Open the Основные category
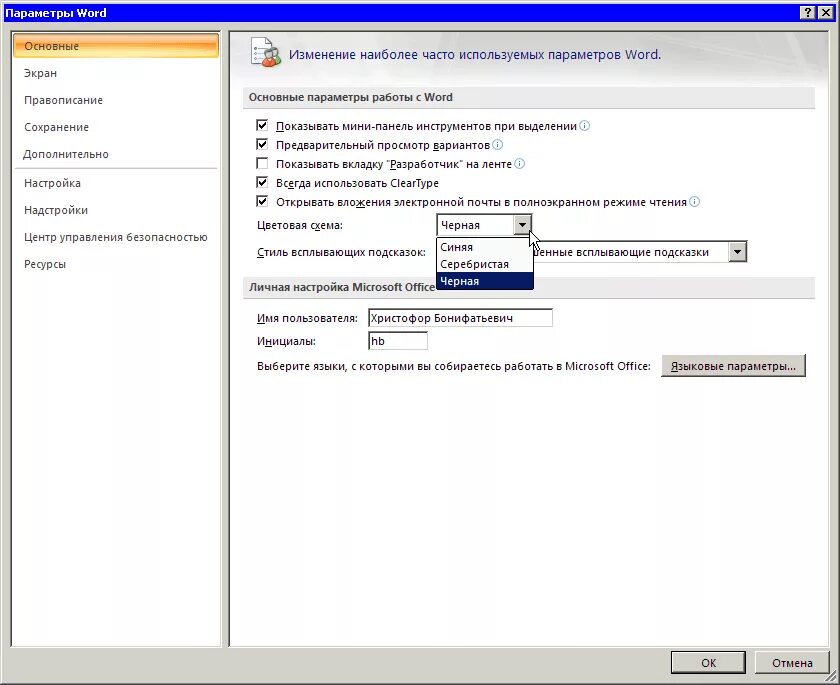The image size is (840, 685). click(x=116, y=46)
